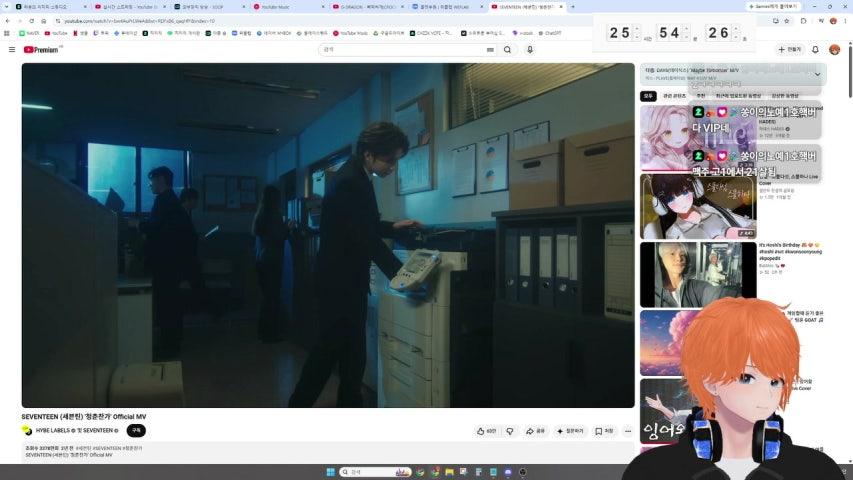This screenshot has width=853, height=480.
Task: Open the account avatar menu on YouTube
Action: (x=835, y=50)
